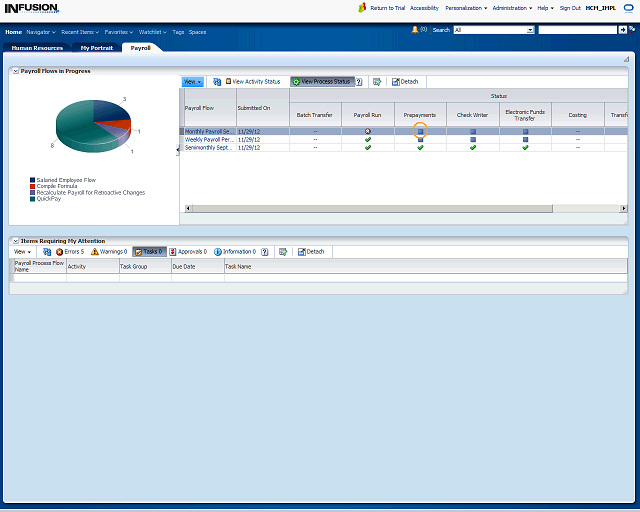Click the Check Writer status icon for Weekly Payroll
This screenshot has height=512, width=640.
click(472, 139)
